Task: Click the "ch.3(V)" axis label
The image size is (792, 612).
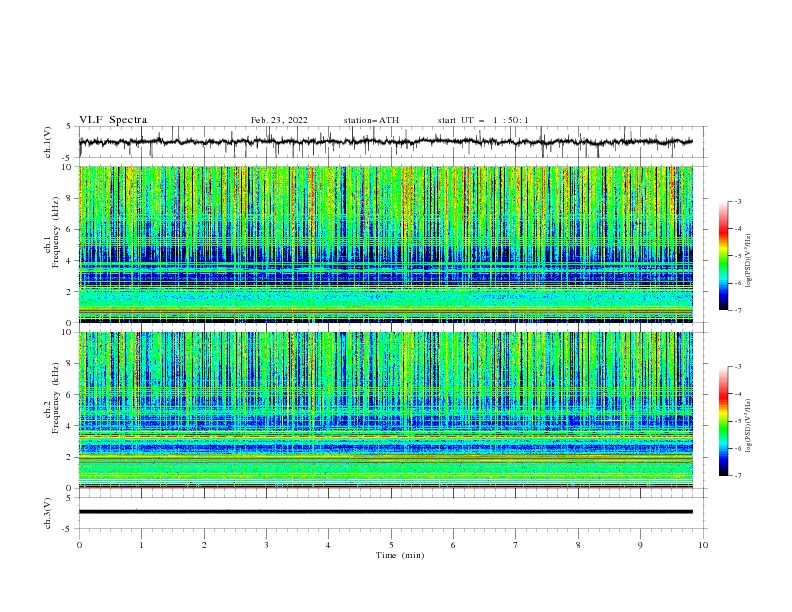Action: [48, 513]
